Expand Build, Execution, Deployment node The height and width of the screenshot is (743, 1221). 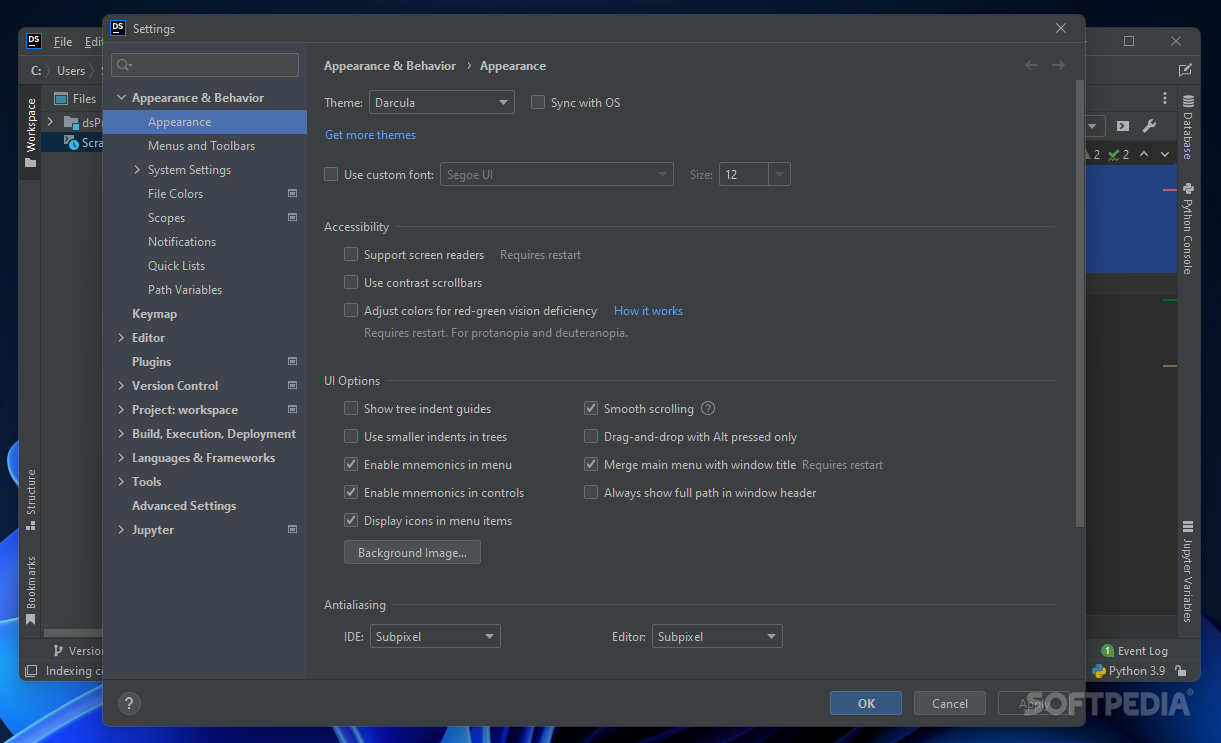(121, 433)
